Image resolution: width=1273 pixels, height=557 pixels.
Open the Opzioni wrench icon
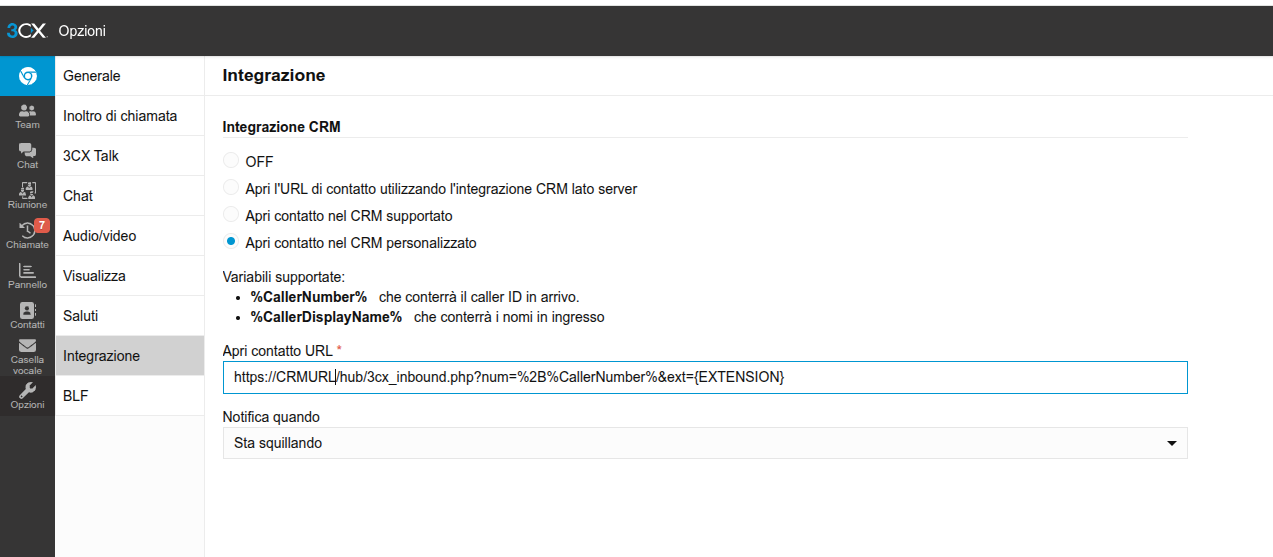pos(27,396)
